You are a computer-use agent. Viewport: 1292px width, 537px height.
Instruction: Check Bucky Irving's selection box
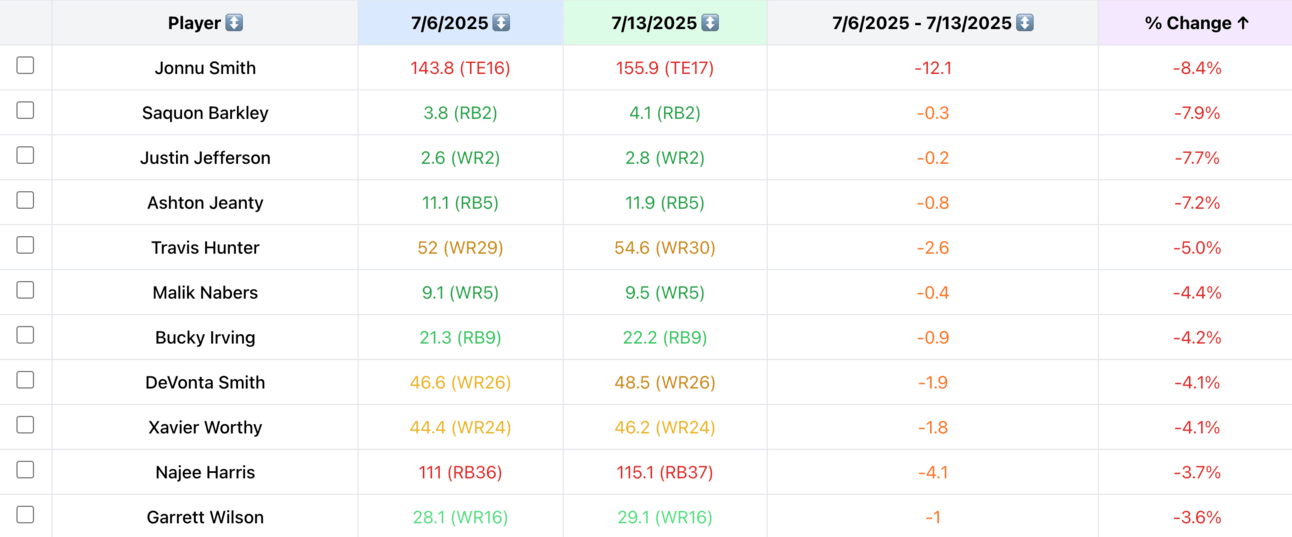click(25, 335)
